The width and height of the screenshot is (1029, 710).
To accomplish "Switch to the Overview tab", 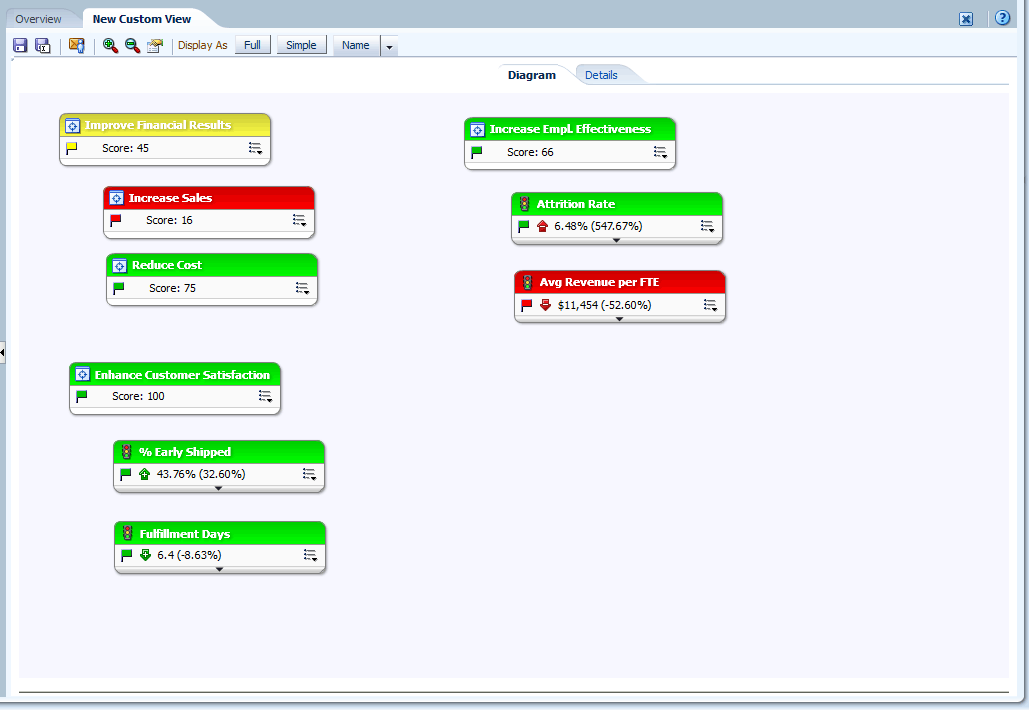I will tap(38, 19).
